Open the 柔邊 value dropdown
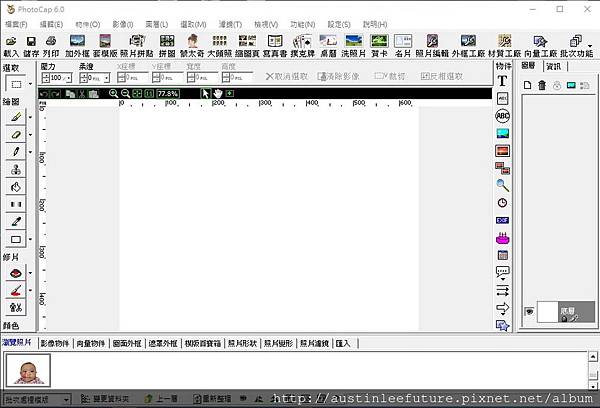This screenshot has width=600, height=408. (107, 78)
